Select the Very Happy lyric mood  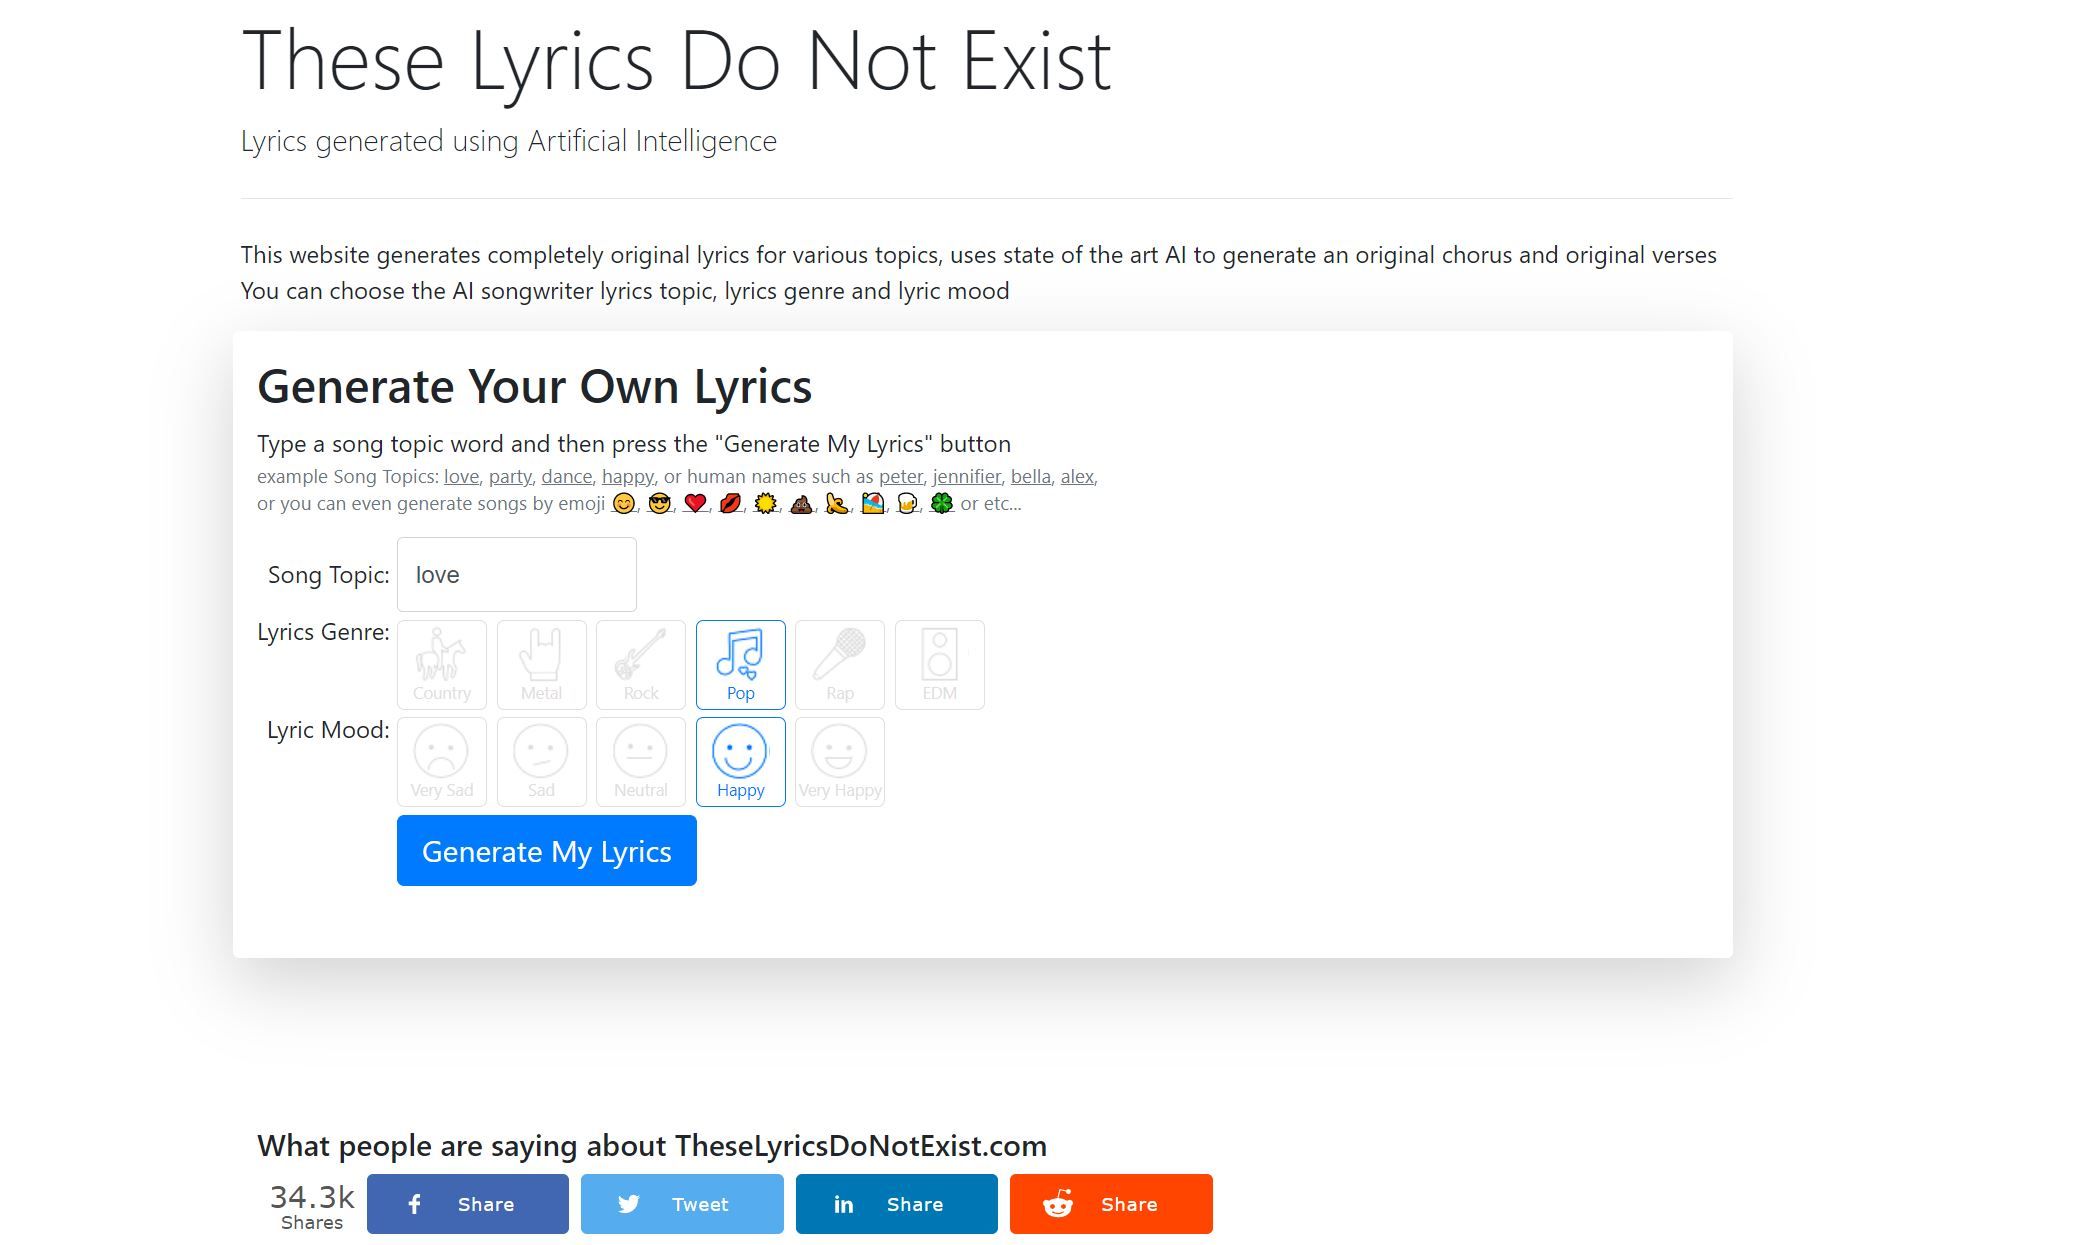click(x=839, y=761)
